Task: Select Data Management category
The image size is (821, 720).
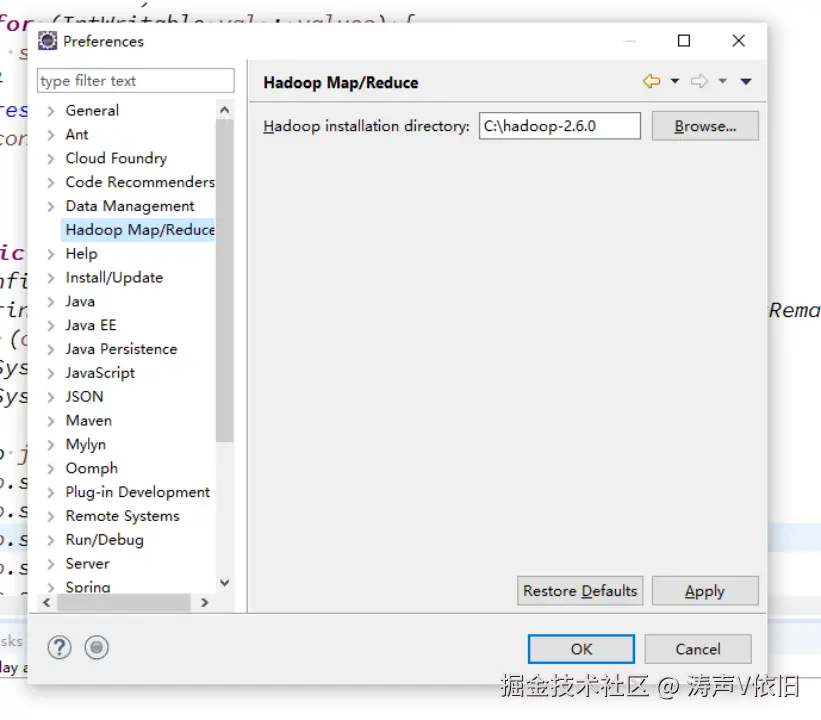Action: coord(130,206)
